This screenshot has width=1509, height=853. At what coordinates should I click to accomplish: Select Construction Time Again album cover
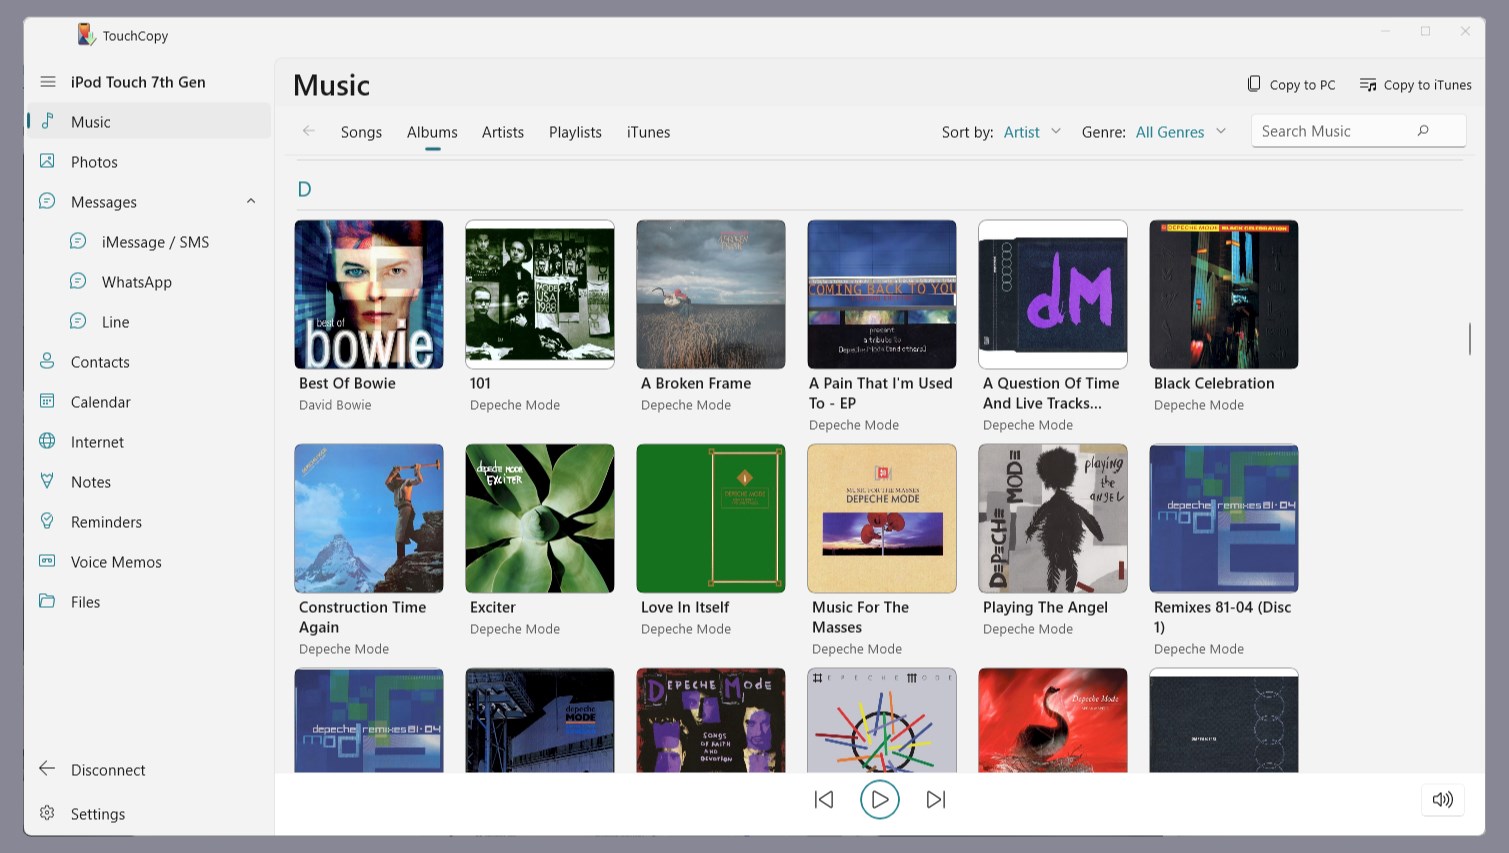[x=369, y=519]
